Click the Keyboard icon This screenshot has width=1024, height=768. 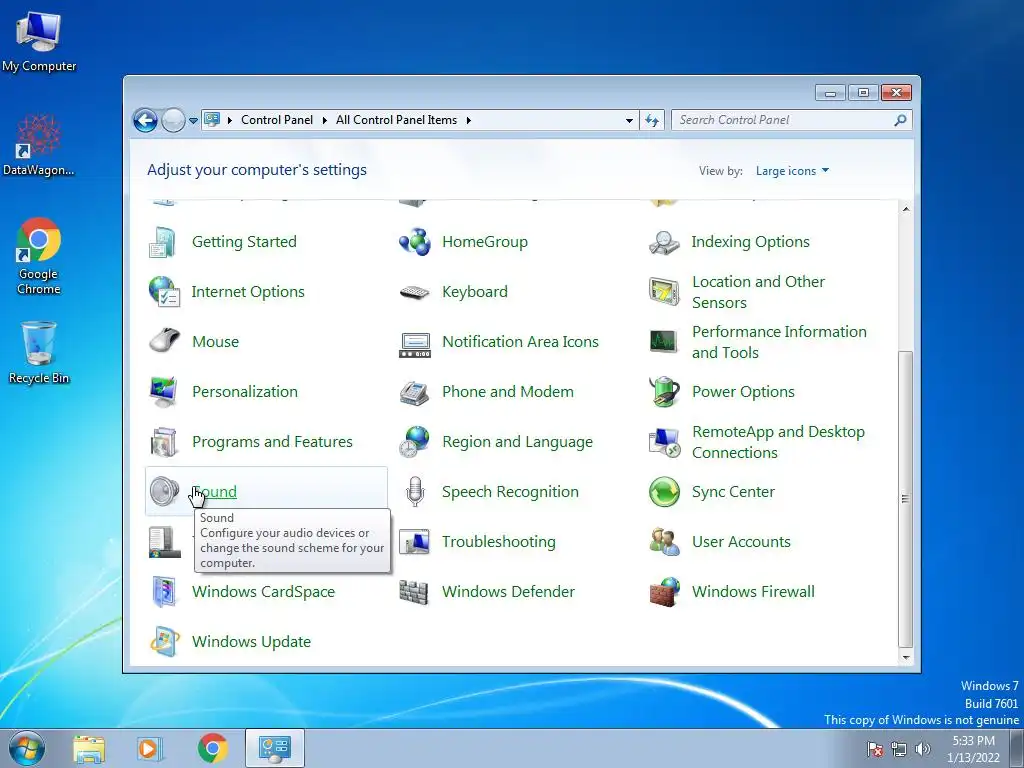[x=415, y=292]
